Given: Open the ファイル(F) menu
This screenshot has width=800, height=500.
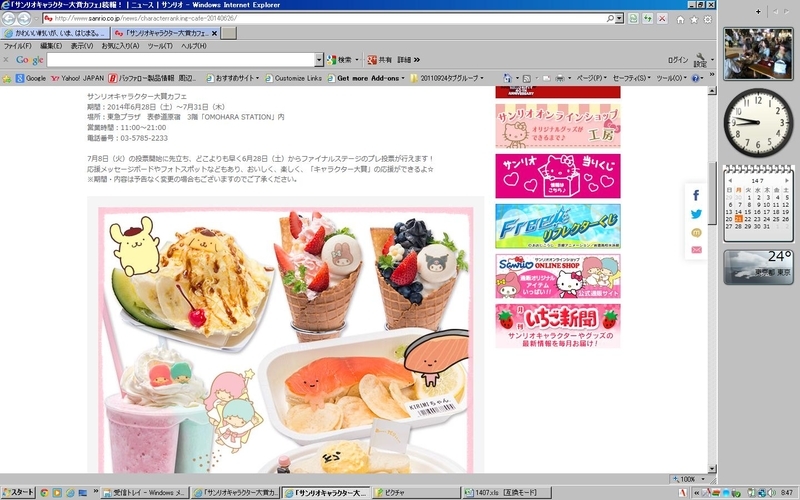Looking at the screenshot, I should [17, 46].
